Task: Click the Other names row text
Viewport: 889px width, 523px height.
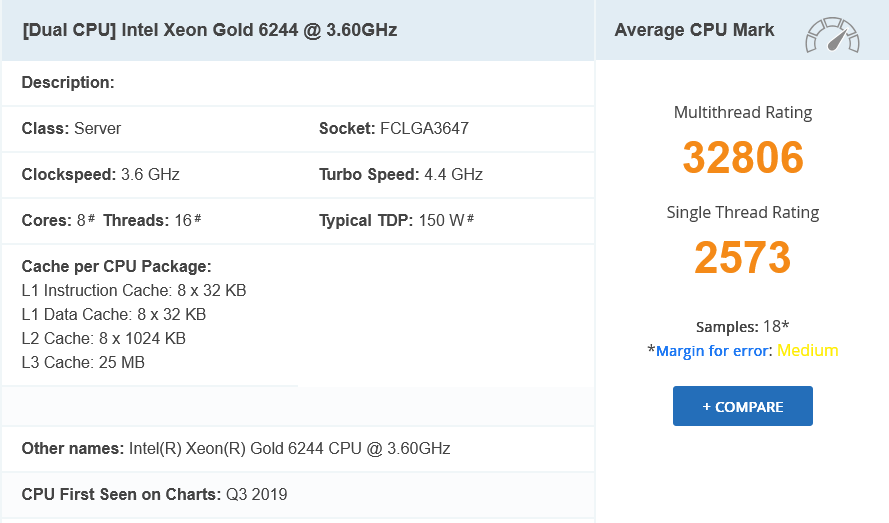Action: pyautogui.click(x=236, y=448)
